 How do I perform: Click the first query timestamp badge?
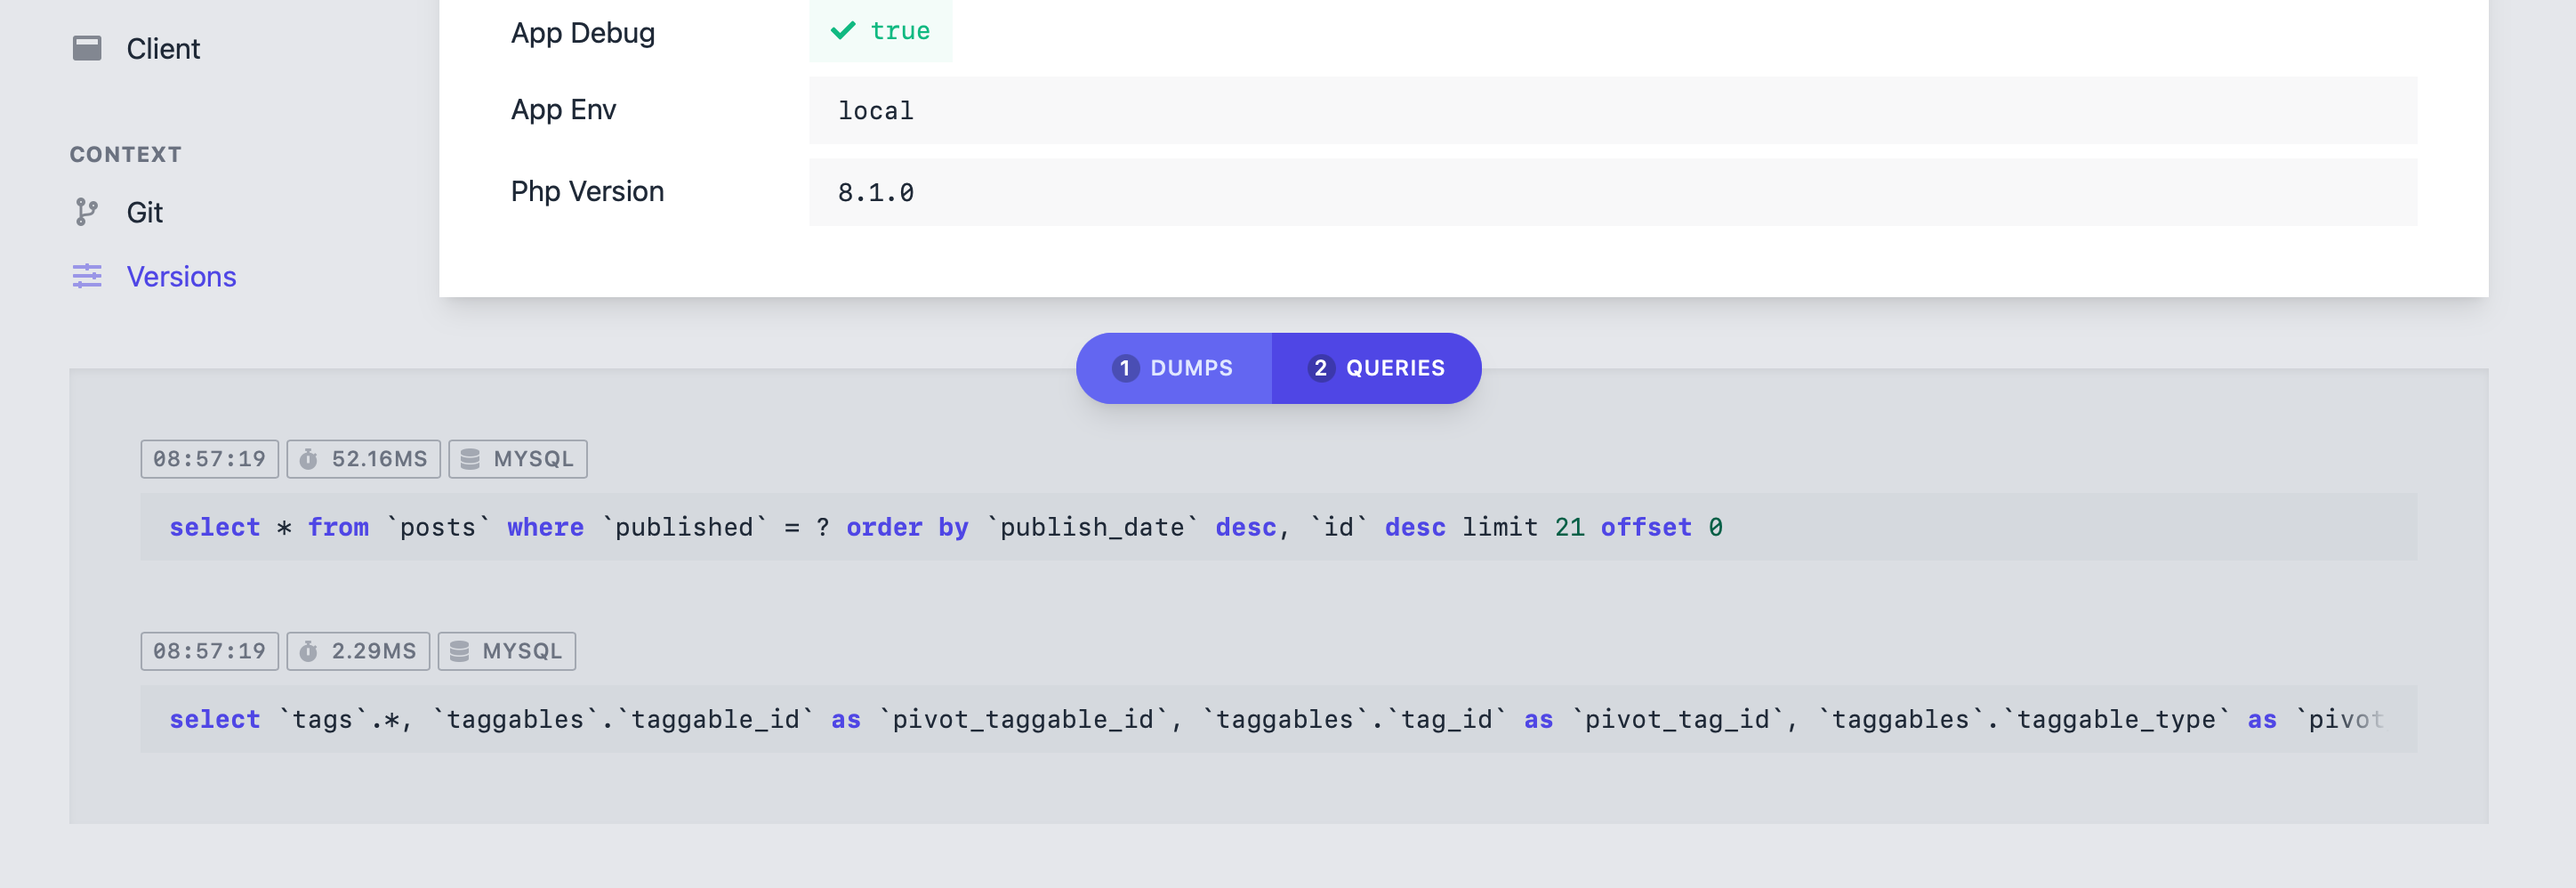pos(209,459)
